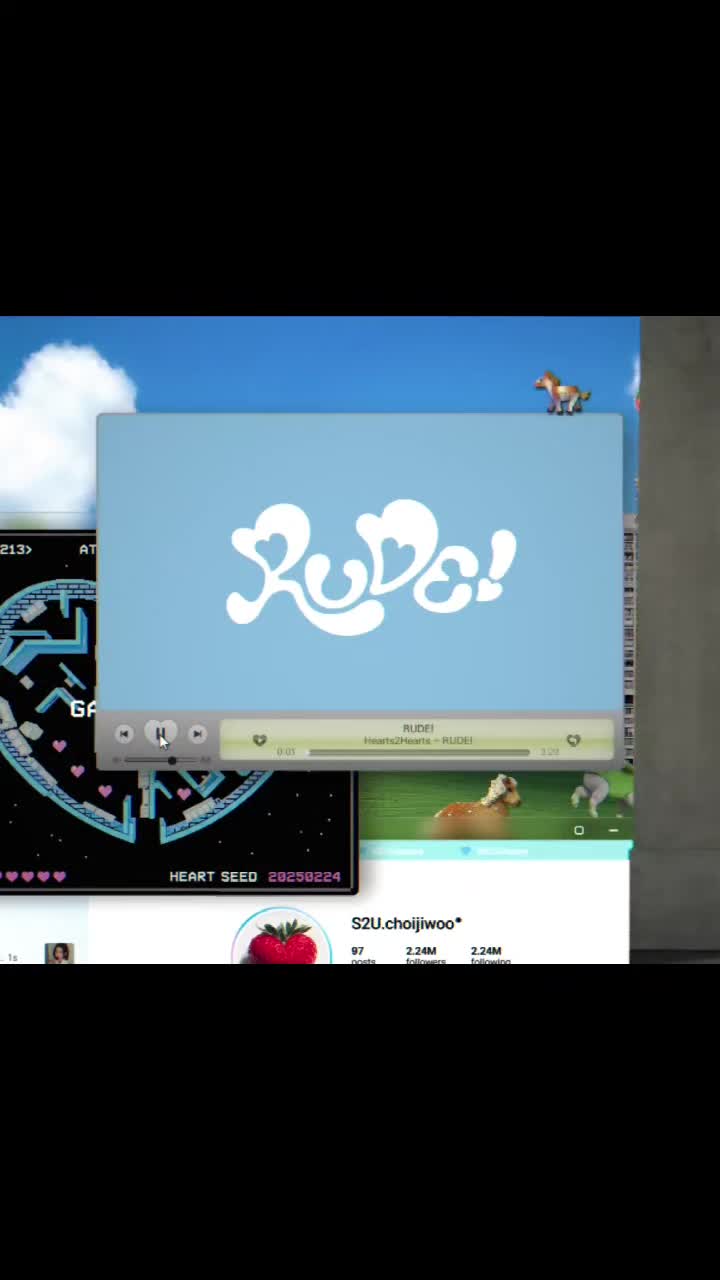
Task: Click the pink hearts lives row in game
Action: pyautogui.click(x=33, y=876)
